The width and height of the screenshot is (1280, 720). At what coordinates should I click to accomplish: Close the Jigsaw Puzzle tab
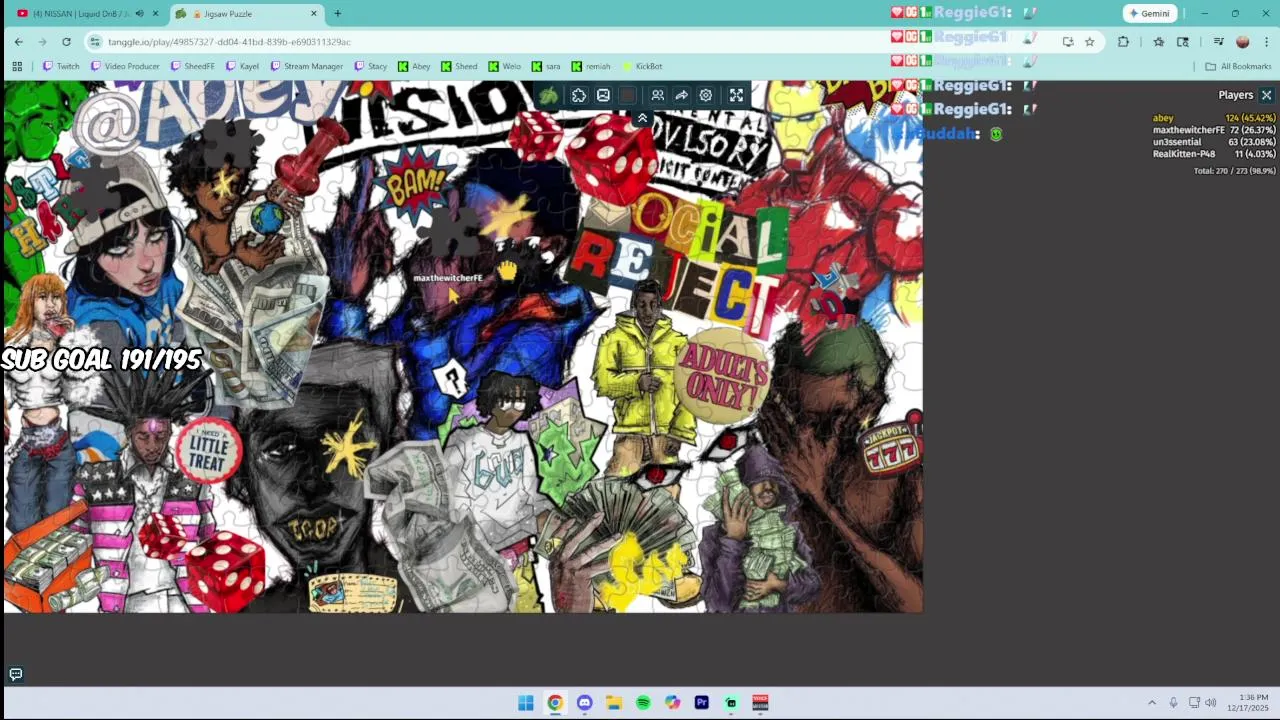(314, 13)
